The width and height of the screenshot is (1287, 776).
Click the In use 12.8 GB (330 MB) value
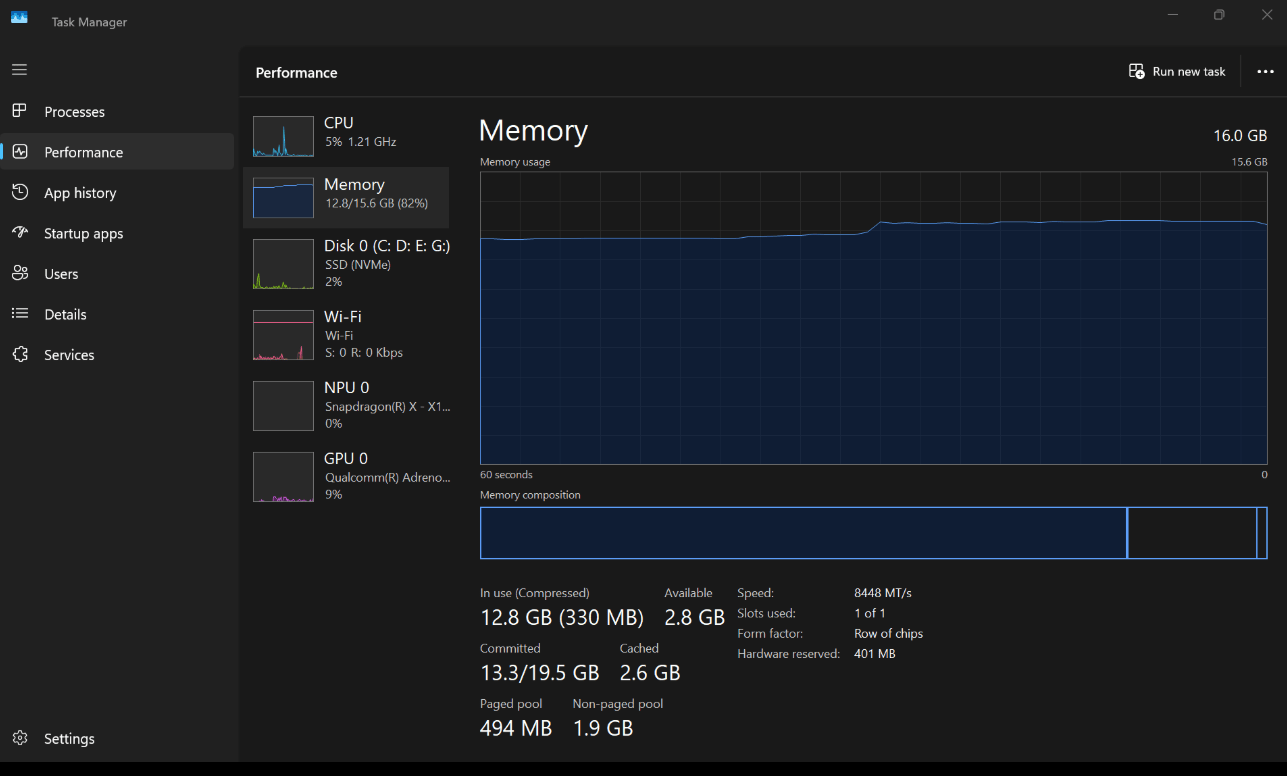pyautogui.click(x=562, y=617)
